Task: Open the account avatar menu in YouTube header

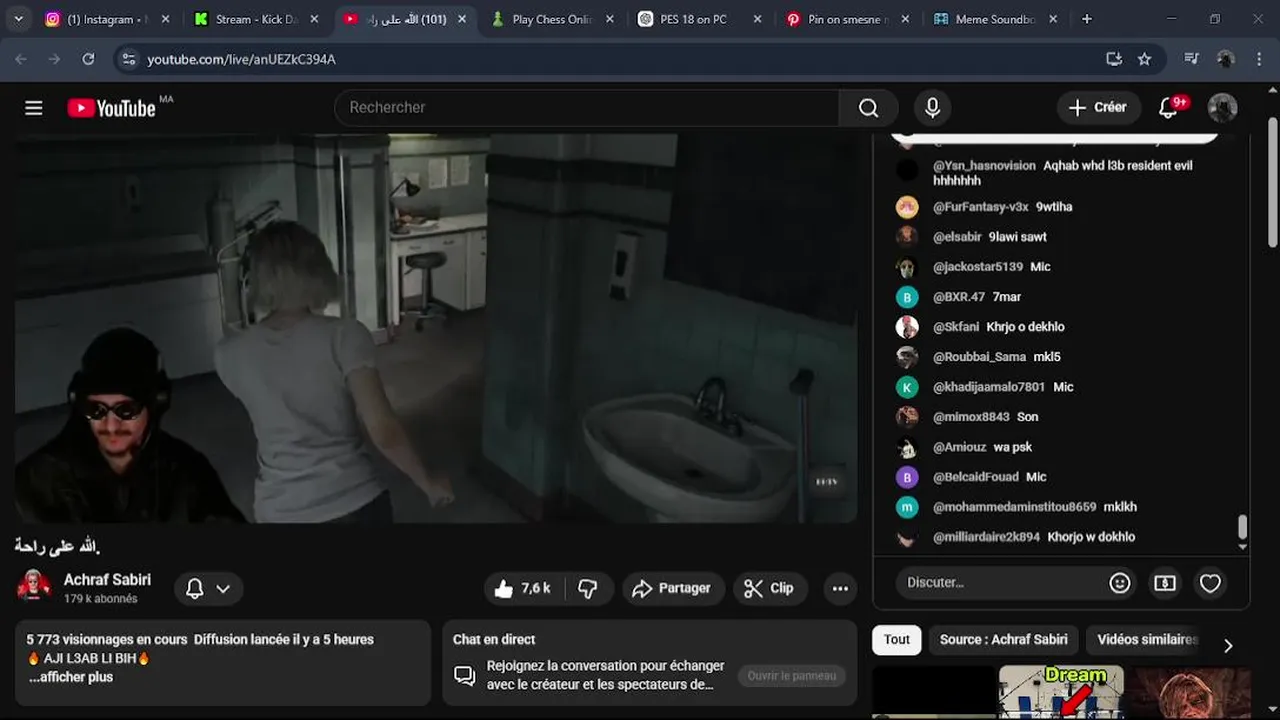Action: click(x=1222, y=108)
